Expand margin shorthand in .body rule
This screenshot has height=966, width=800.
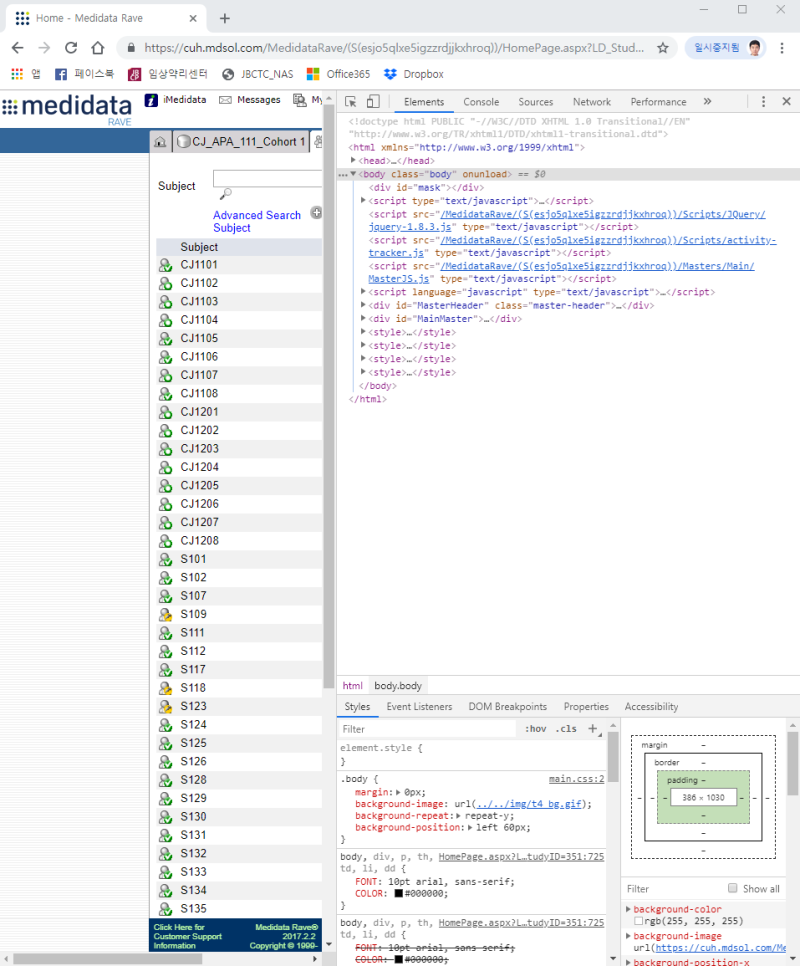coord(398,792)
